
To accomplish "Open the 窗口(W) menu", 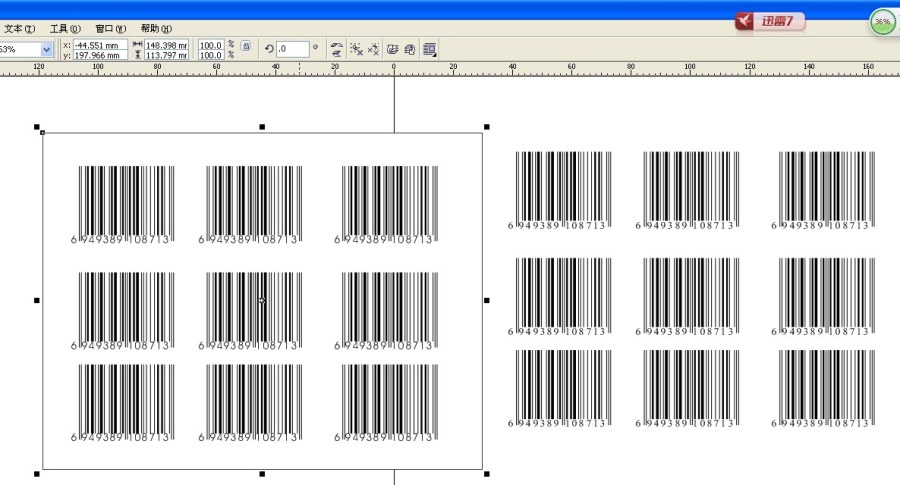I will click(x=110, y=29).
